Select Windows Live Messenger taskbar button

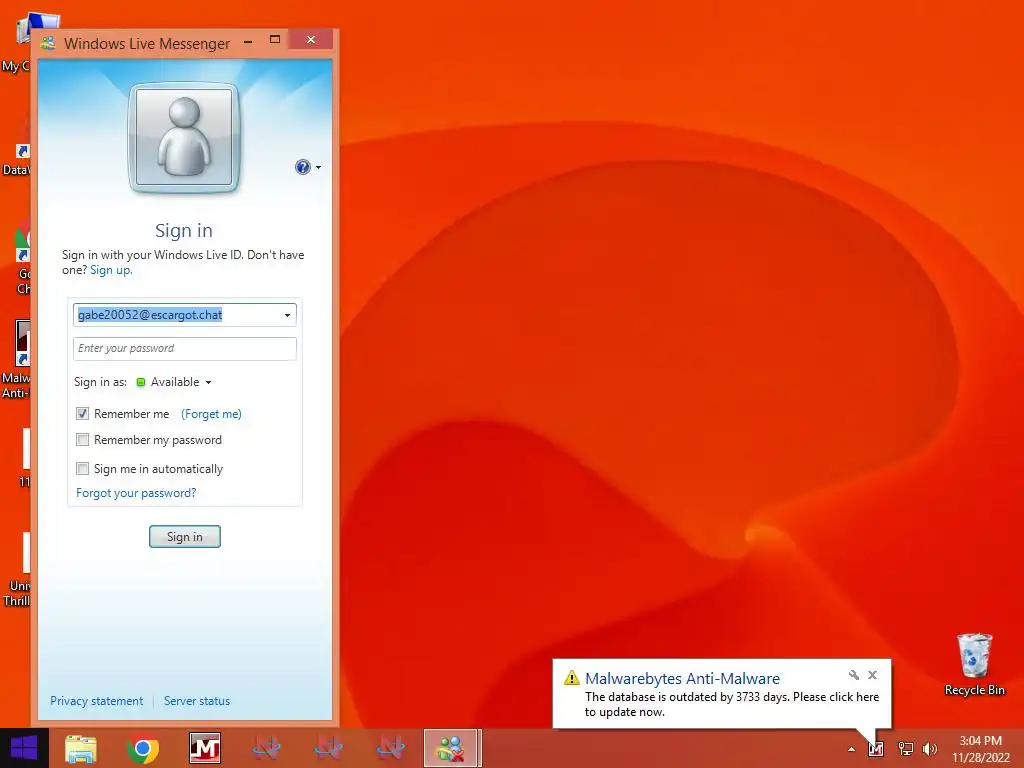pos(452,748)
